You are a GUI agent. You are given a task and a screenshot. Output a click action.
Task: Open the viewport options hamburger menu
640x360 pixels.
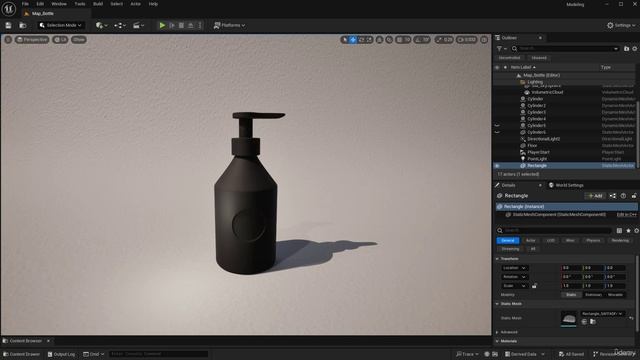pos(8,40)
